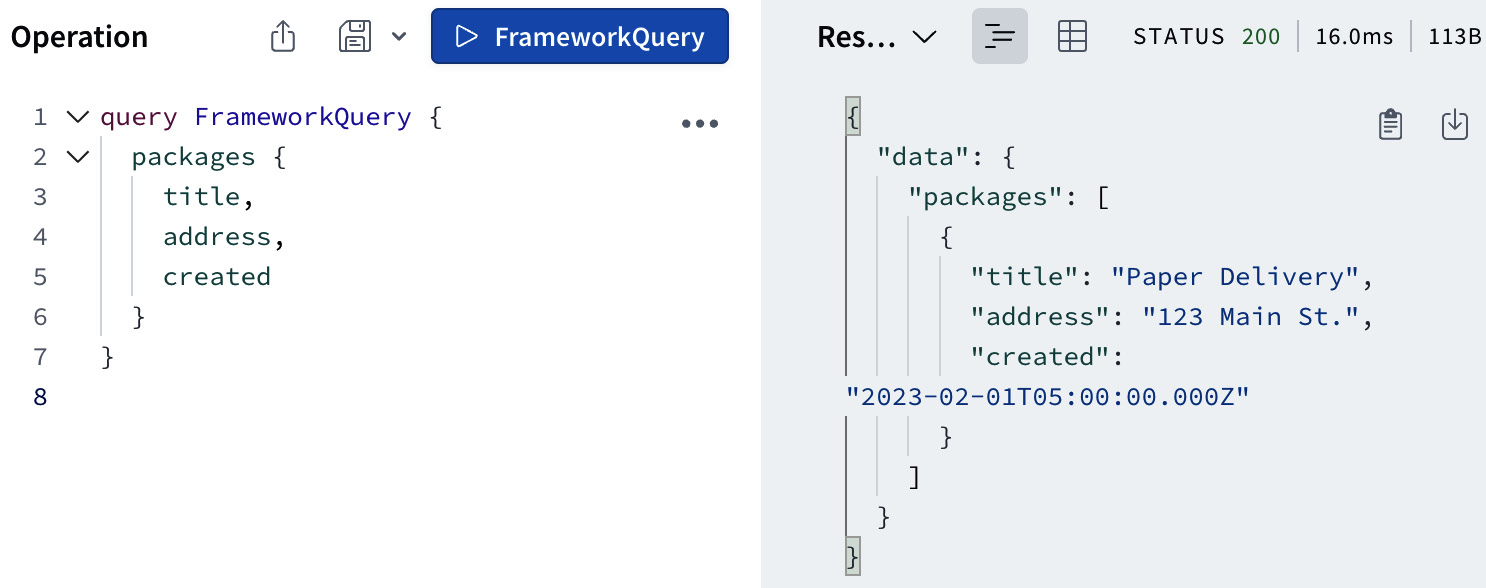
Task: Save the operation with the floppy disk icon
Action: (354, 35)
